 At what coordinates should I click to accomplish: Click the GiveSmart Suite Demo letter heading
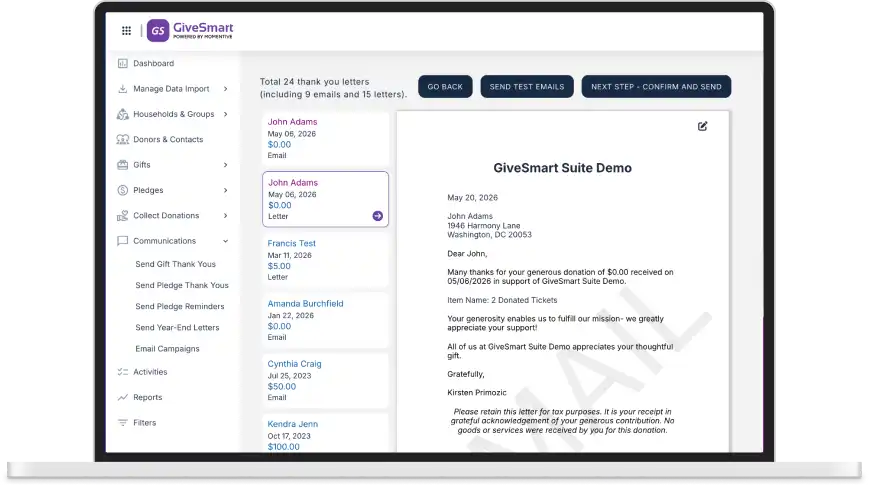coord(563,168)
